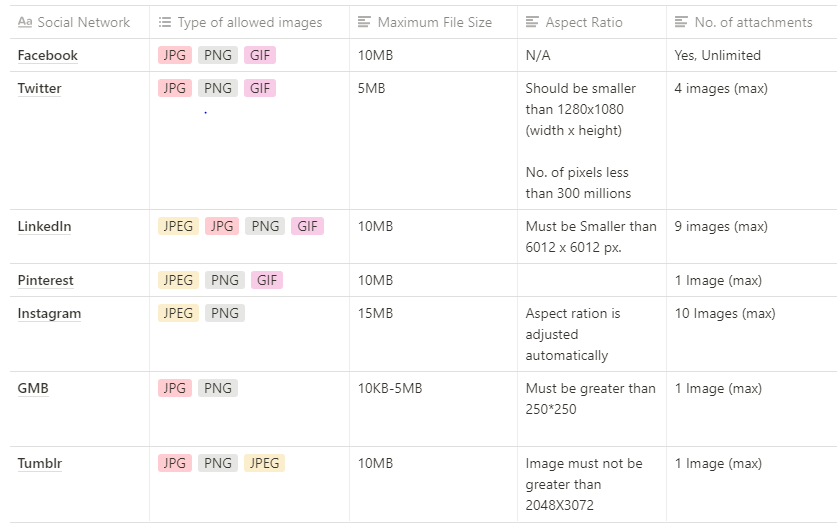Click the Instagram row title
The height and width of the screenshot is (525, 837).
coord(49,314)
